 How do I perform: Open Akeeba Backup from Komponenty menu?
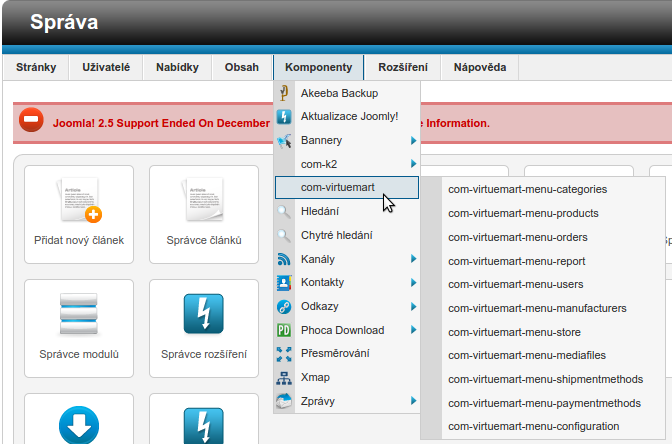338,93
